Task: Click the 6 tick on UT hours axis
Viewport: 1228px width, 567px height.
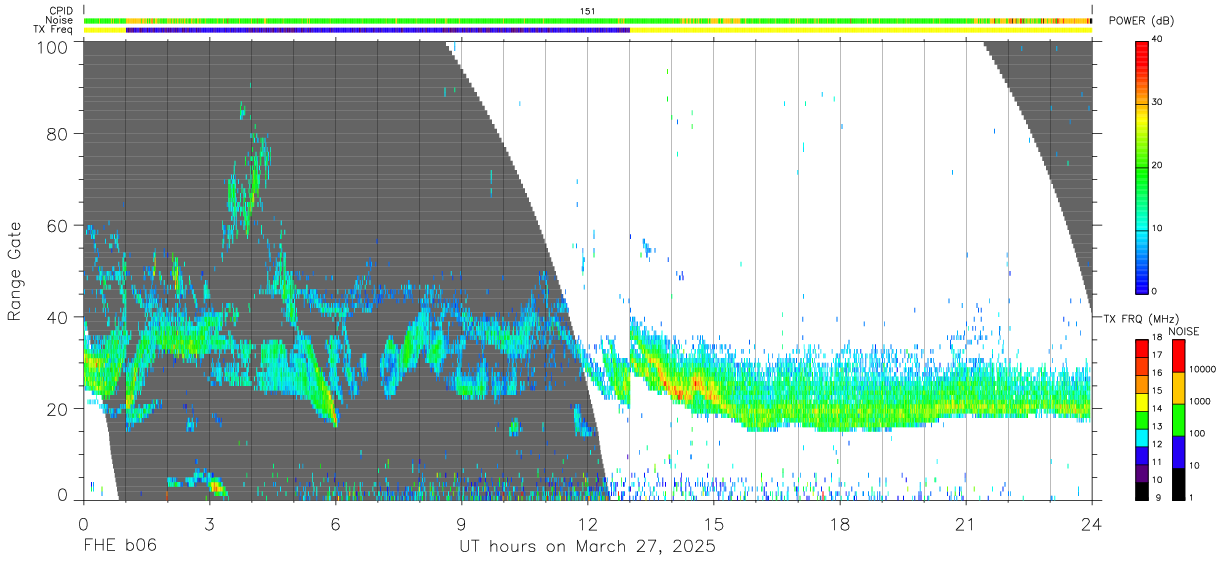Action: click(x=335, y=524)
